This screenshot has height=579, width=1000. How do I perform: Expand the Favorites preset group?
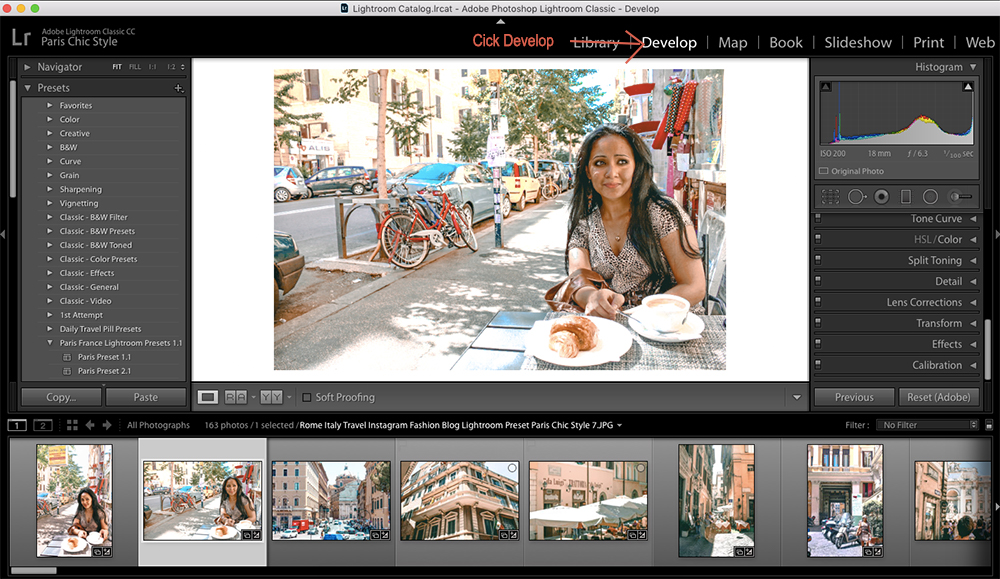tap(50, 105)
